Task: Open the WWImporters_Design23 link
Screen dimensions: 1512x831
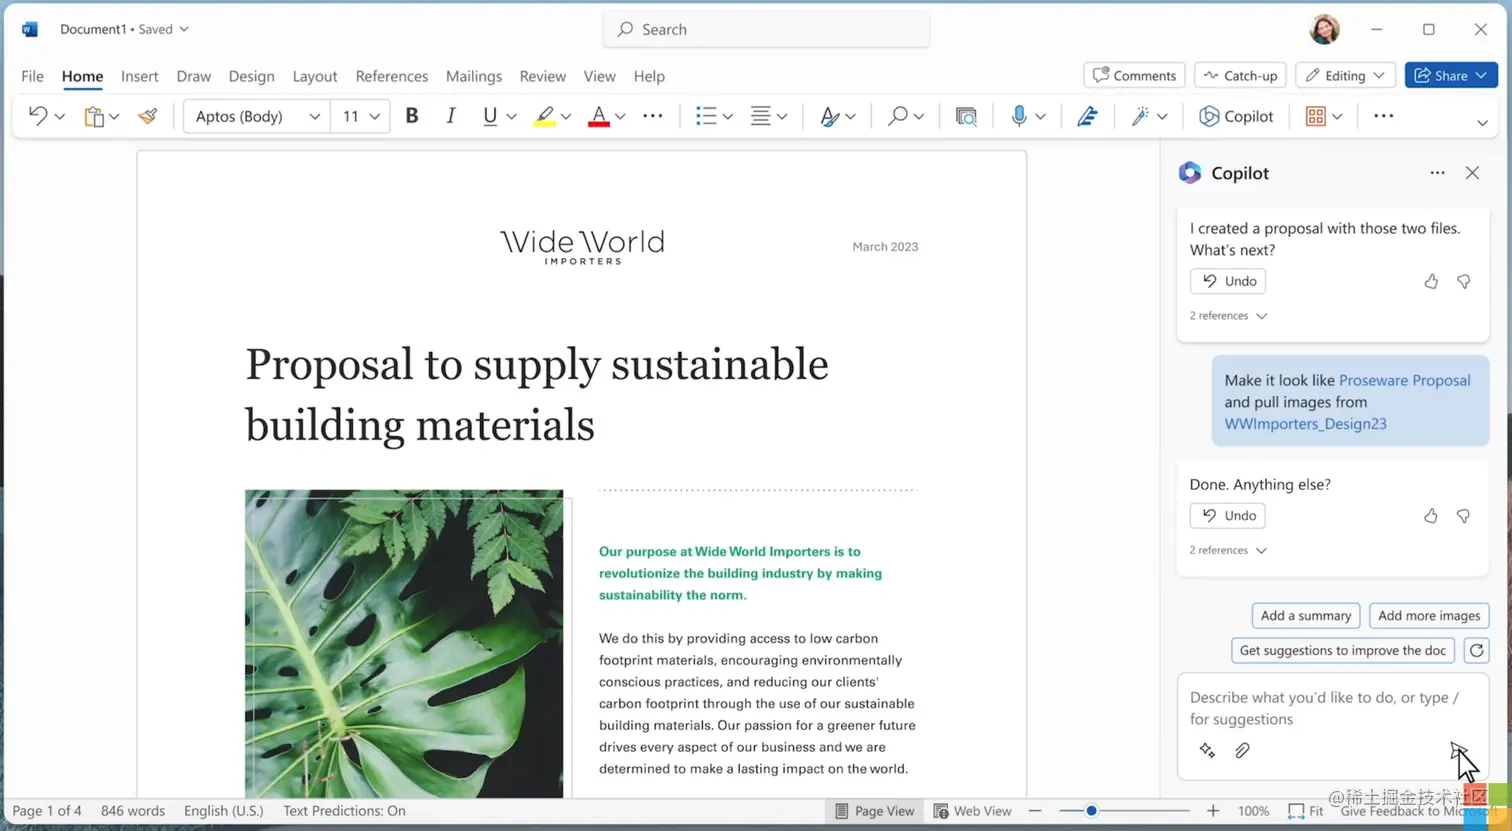Action: coord(1305,424)
